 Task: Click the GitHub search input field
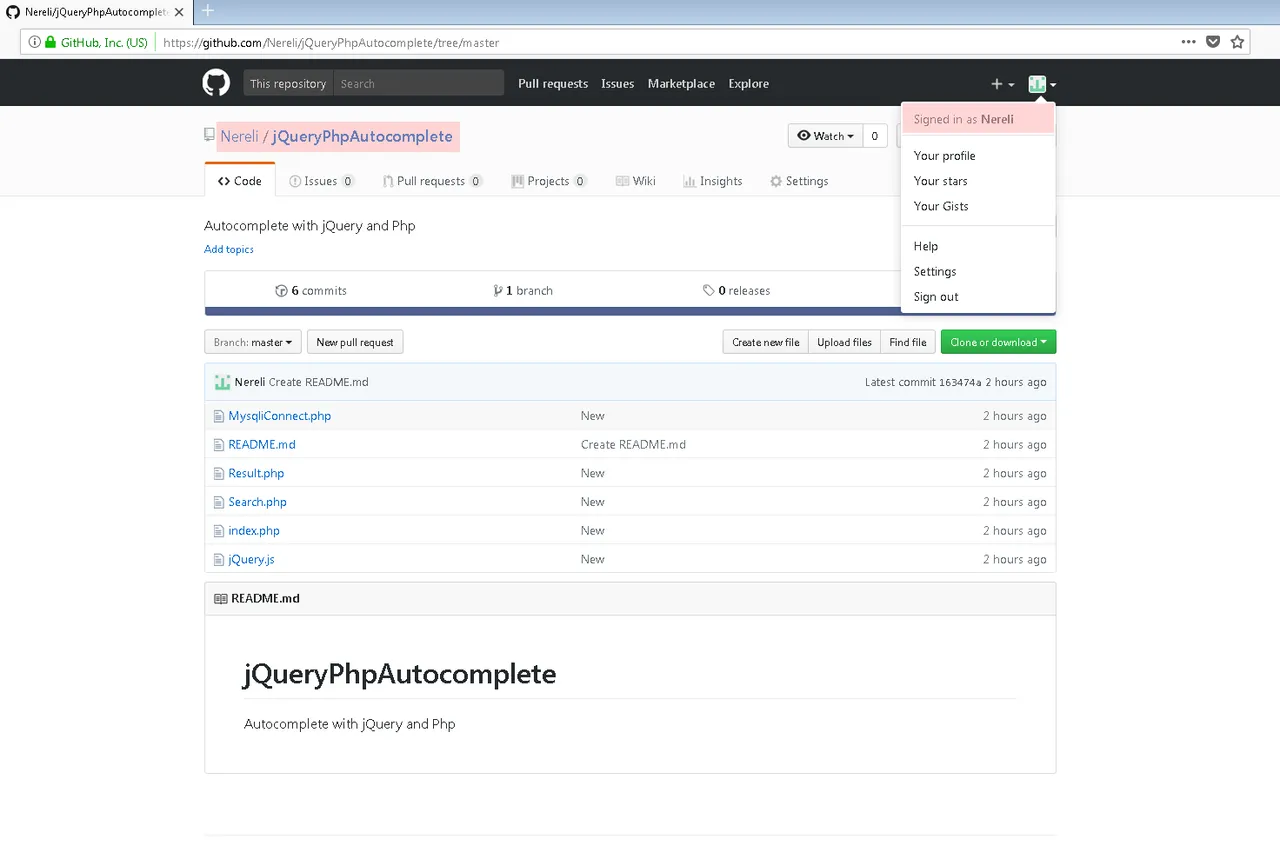(418, 84)
